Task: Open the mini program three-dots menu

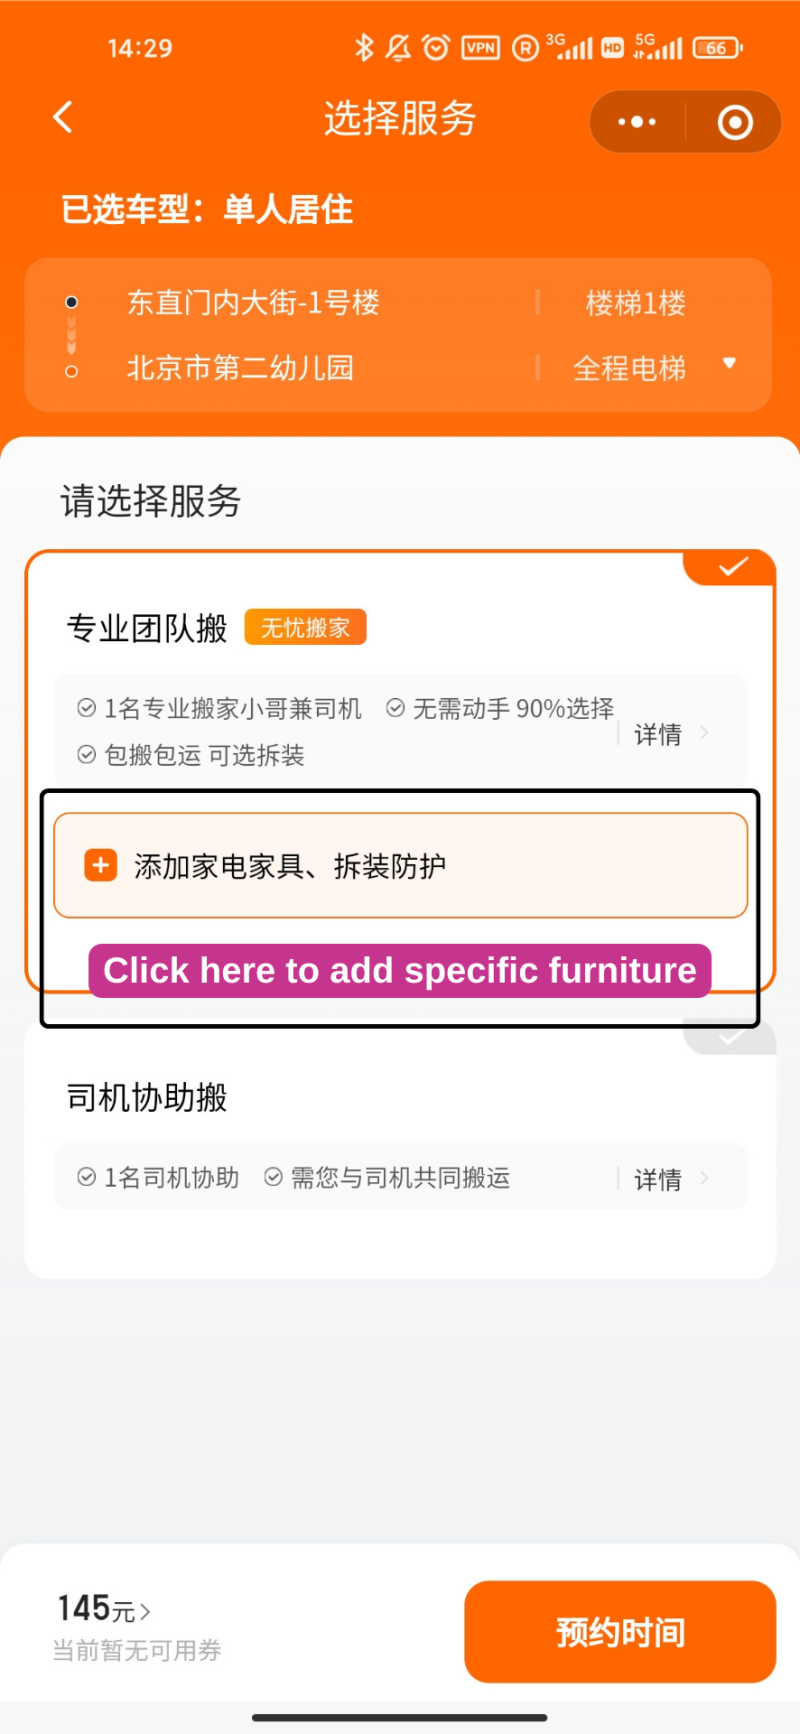Action: point(637,123)
